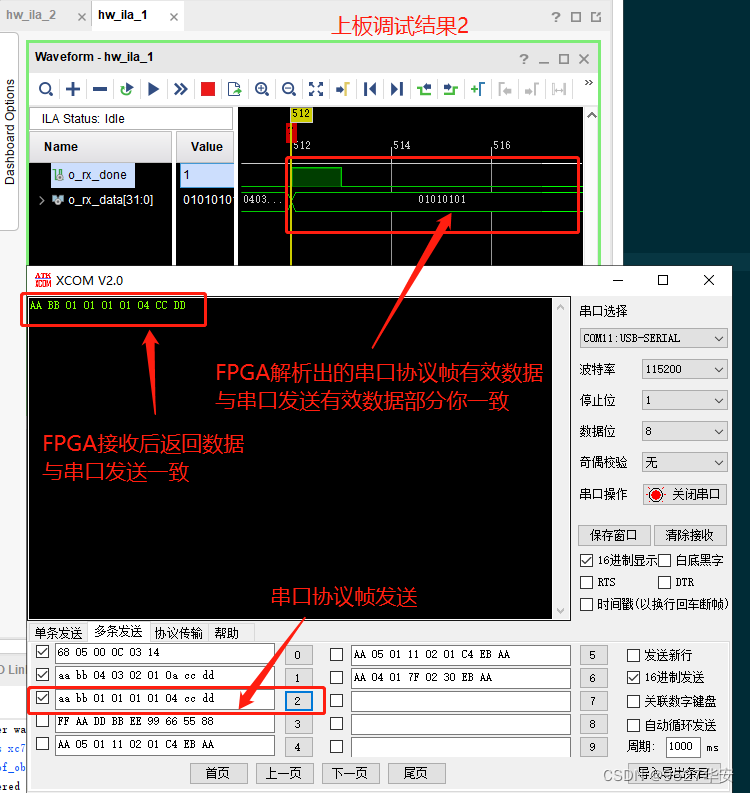
Task: Uncheck the row with 68 05 00 0C 03 14
Action: pos(42,651)
